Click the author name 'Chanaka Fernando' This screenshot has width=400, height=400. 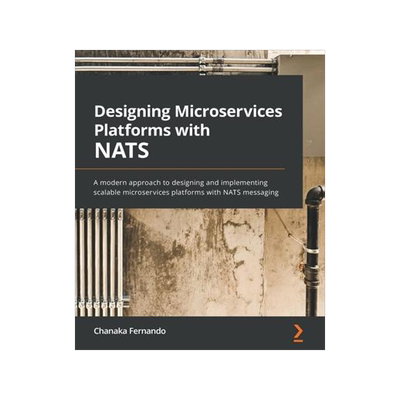tap(130, 331)
